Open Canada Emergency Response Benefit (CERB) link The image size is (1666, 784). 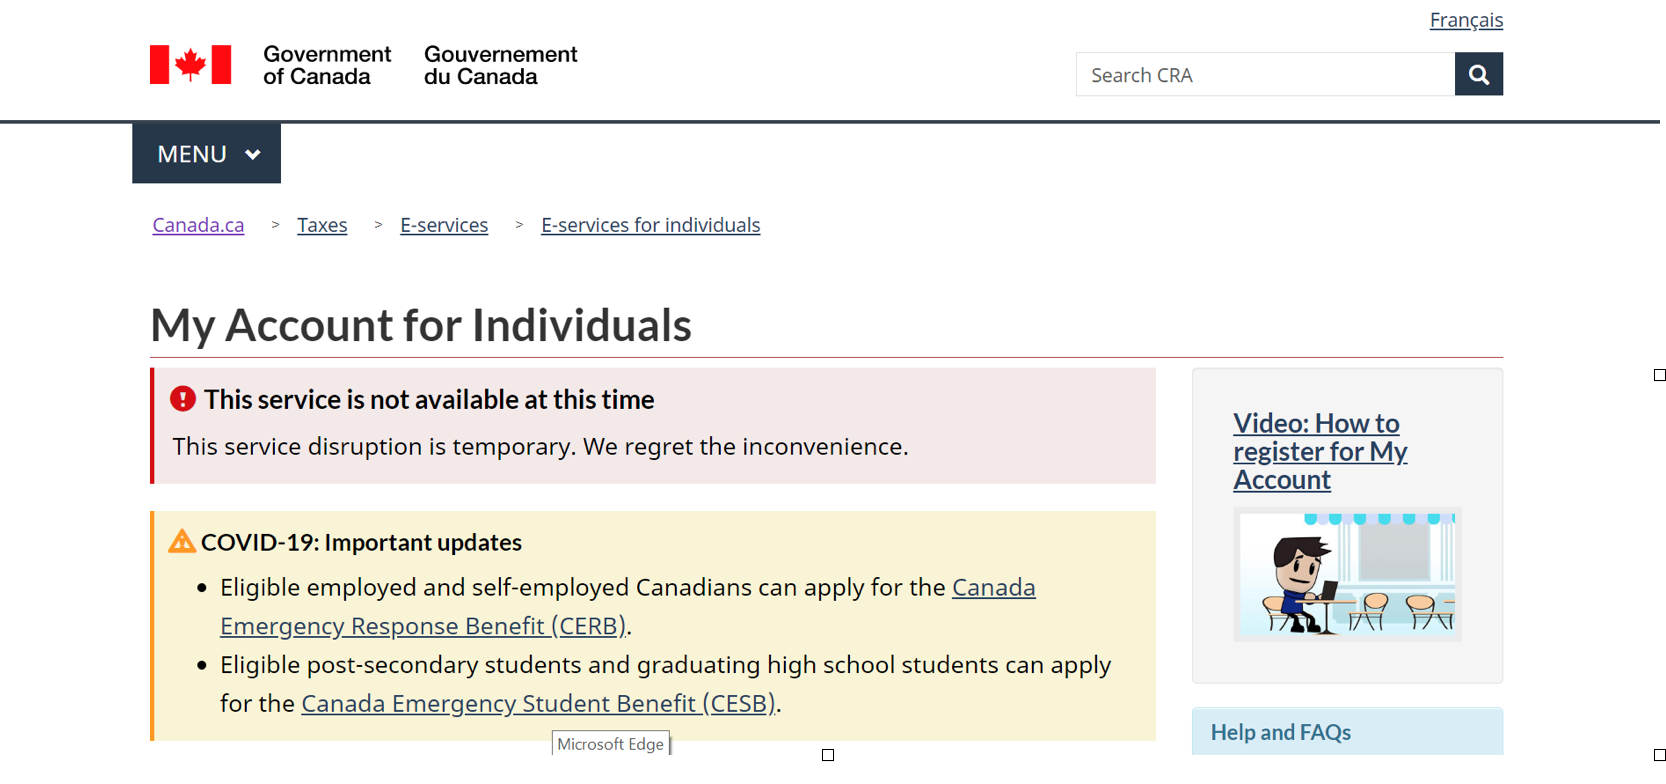[x=628, y=606]
